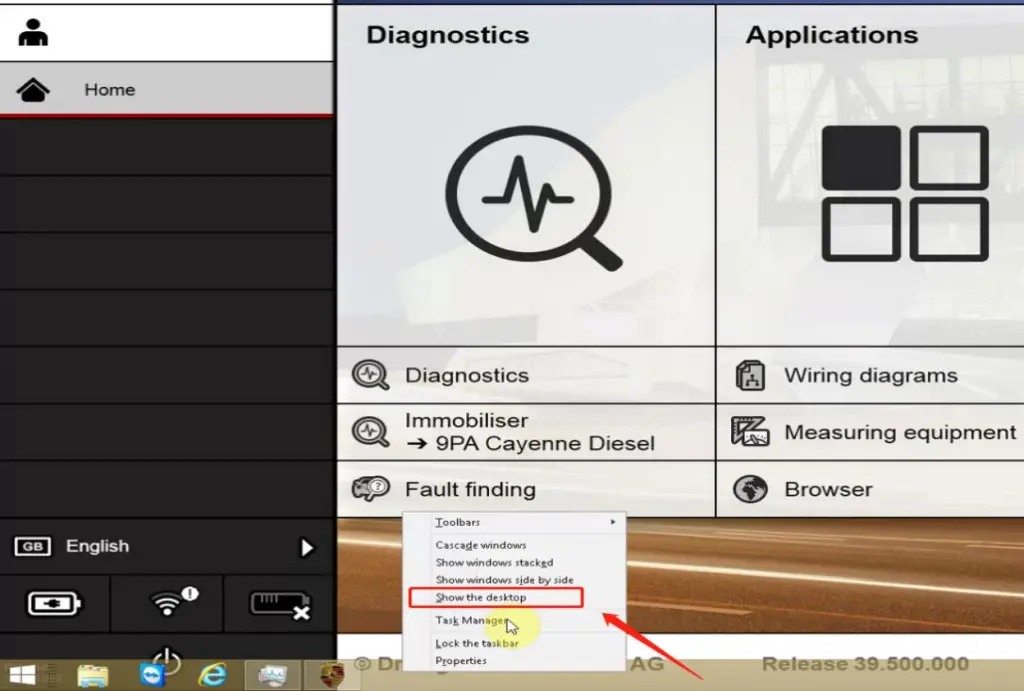1024x691 pixels.
Task: Open the large Diagnostics magnifier tile
Action: 526,175
